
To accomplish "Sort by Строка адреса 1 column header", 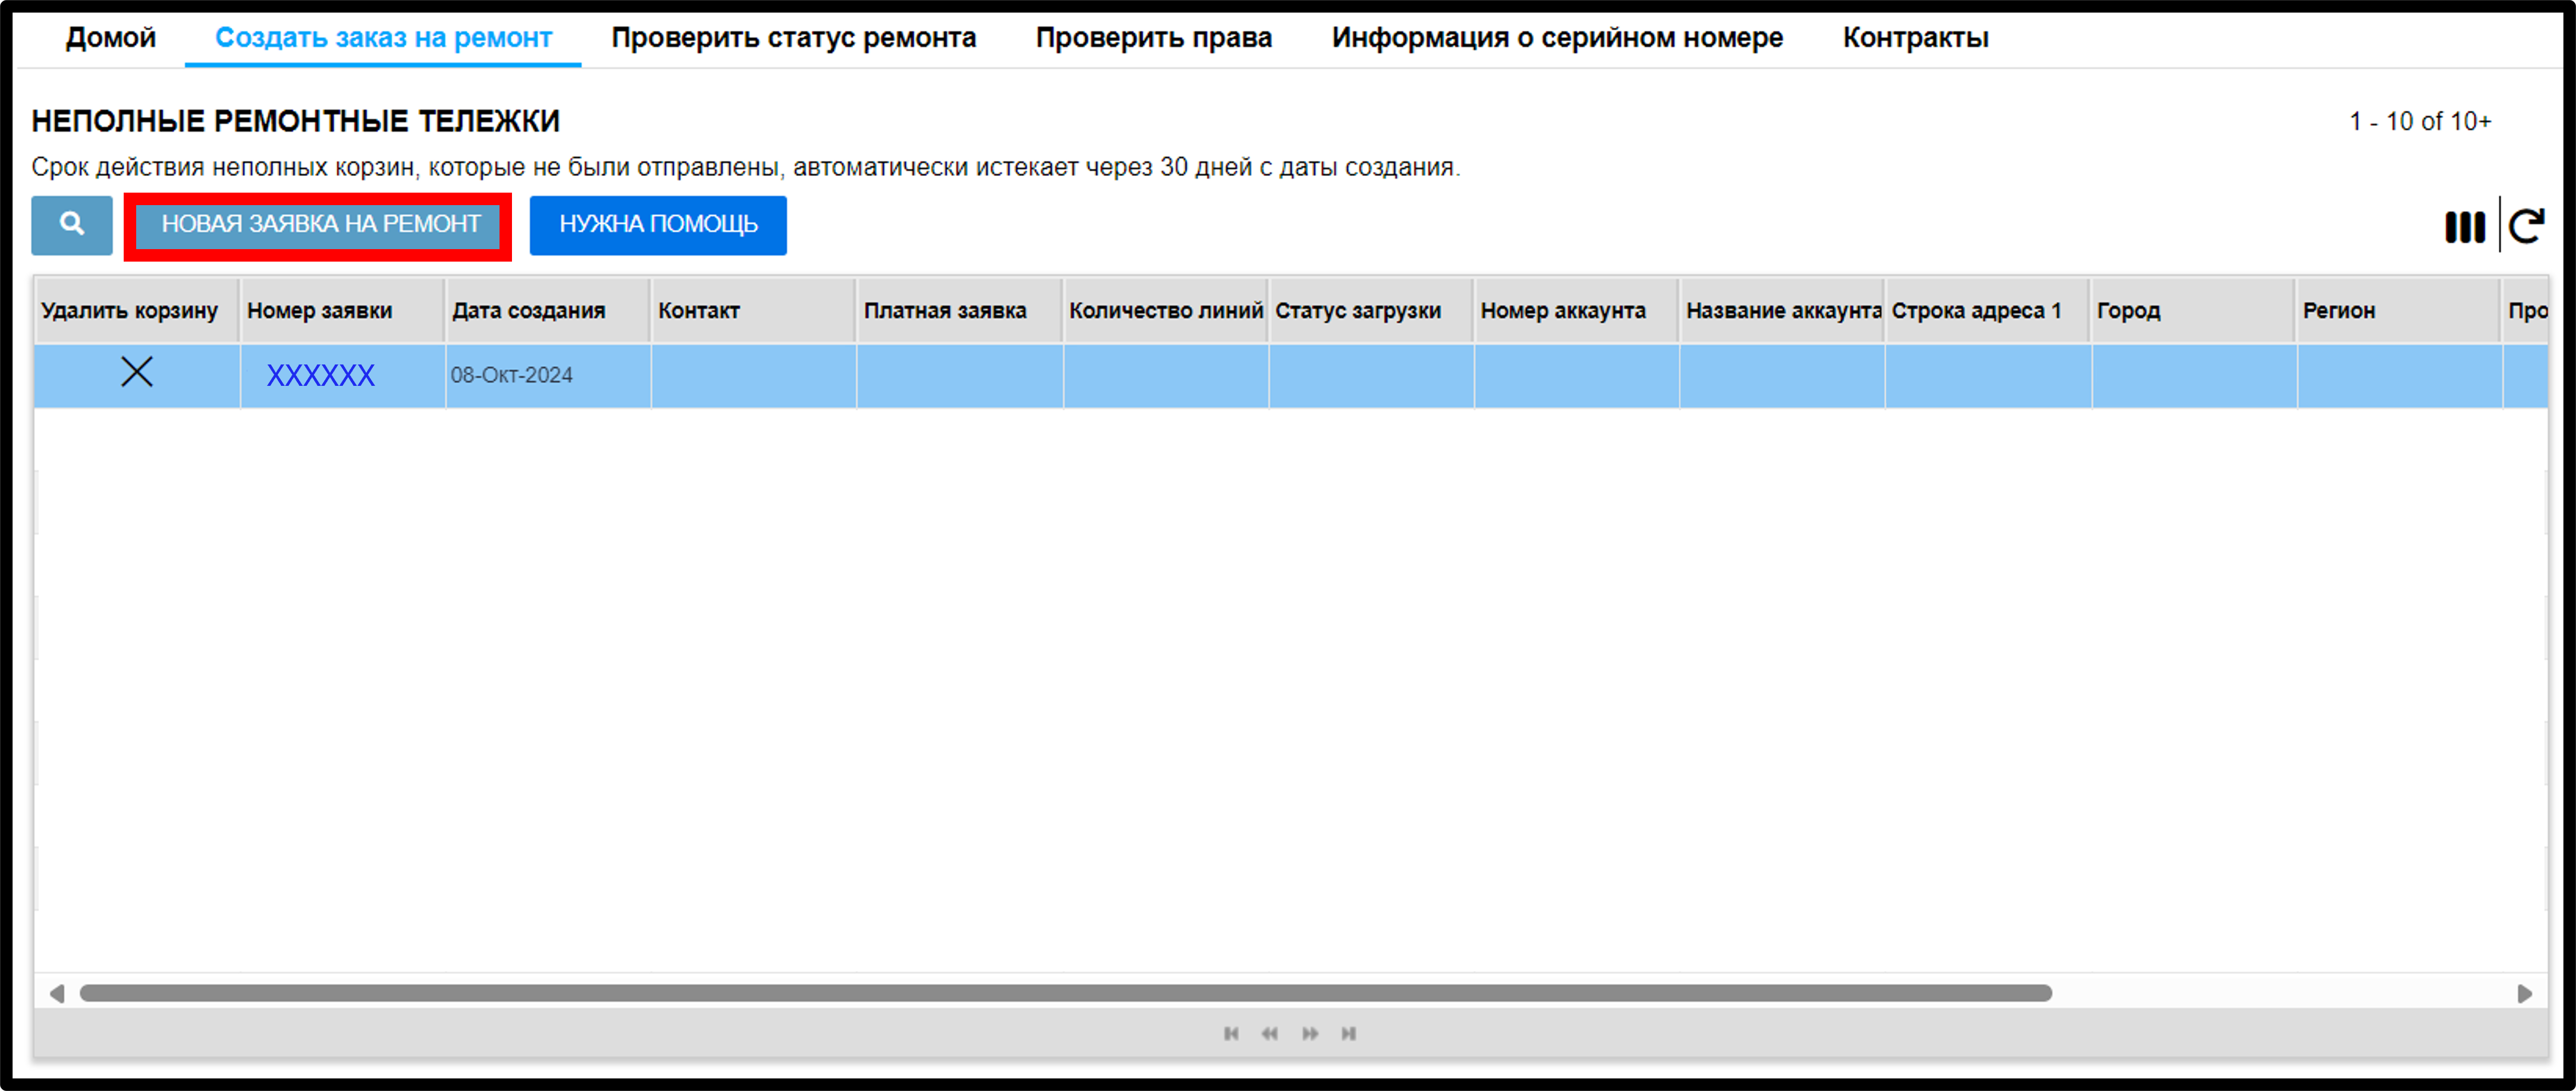I will 1988,311.
